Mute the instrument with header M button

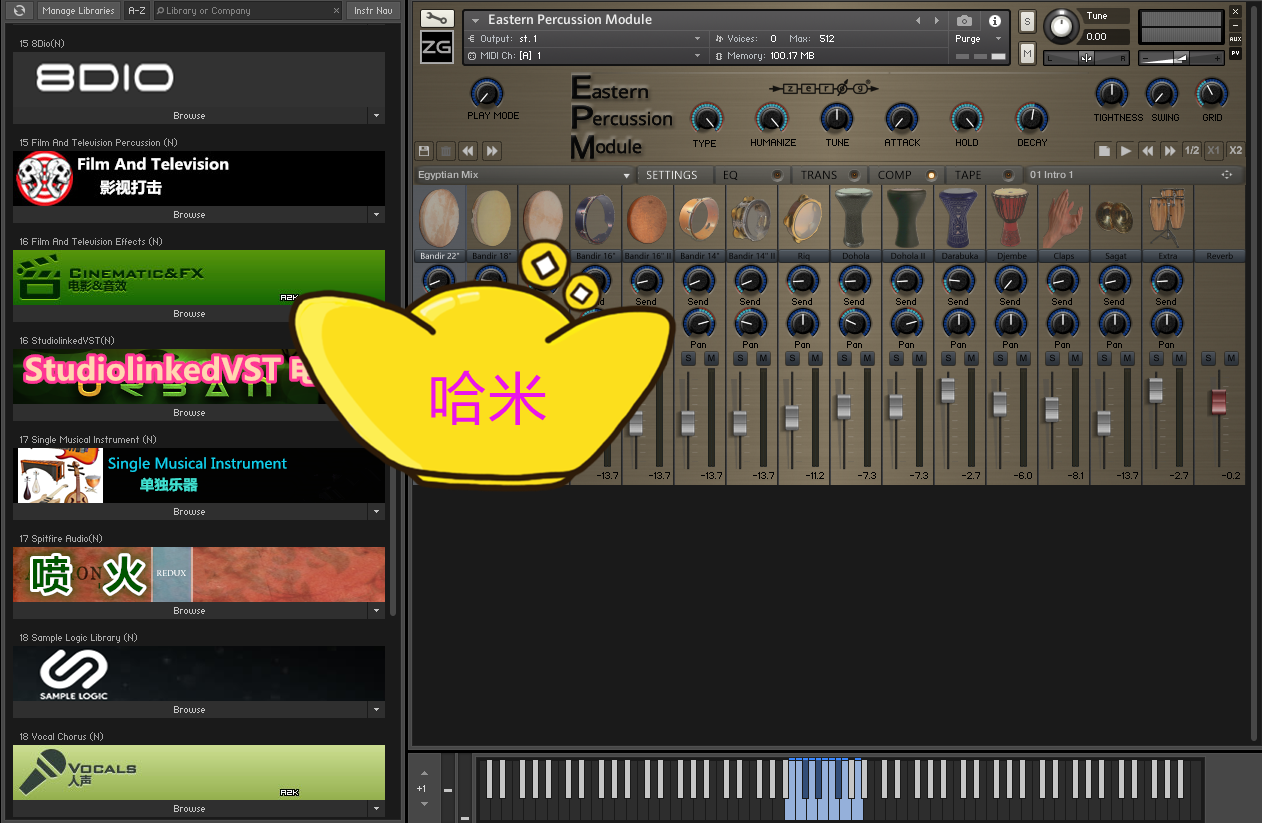tap(1027, 53)
